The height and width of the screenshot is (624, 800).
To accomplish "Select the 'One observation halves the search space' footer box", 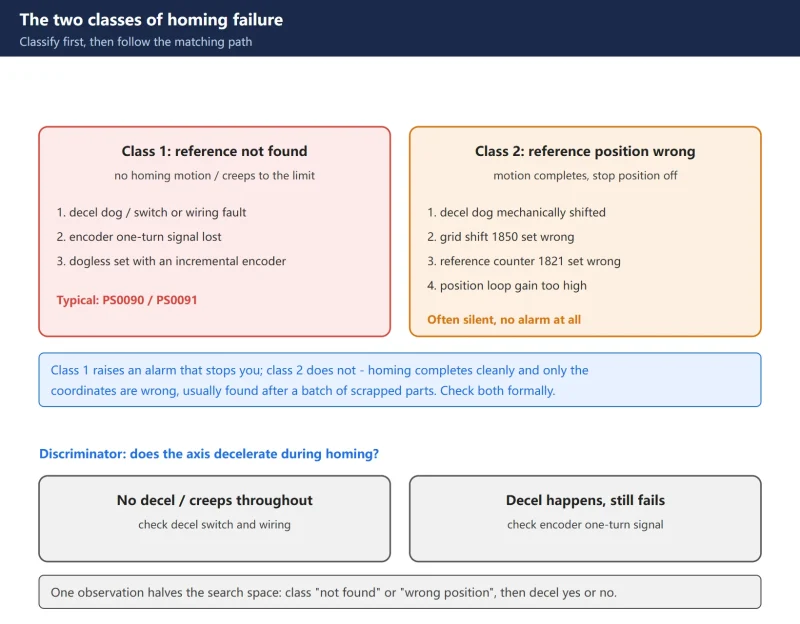I will [400, 592].
